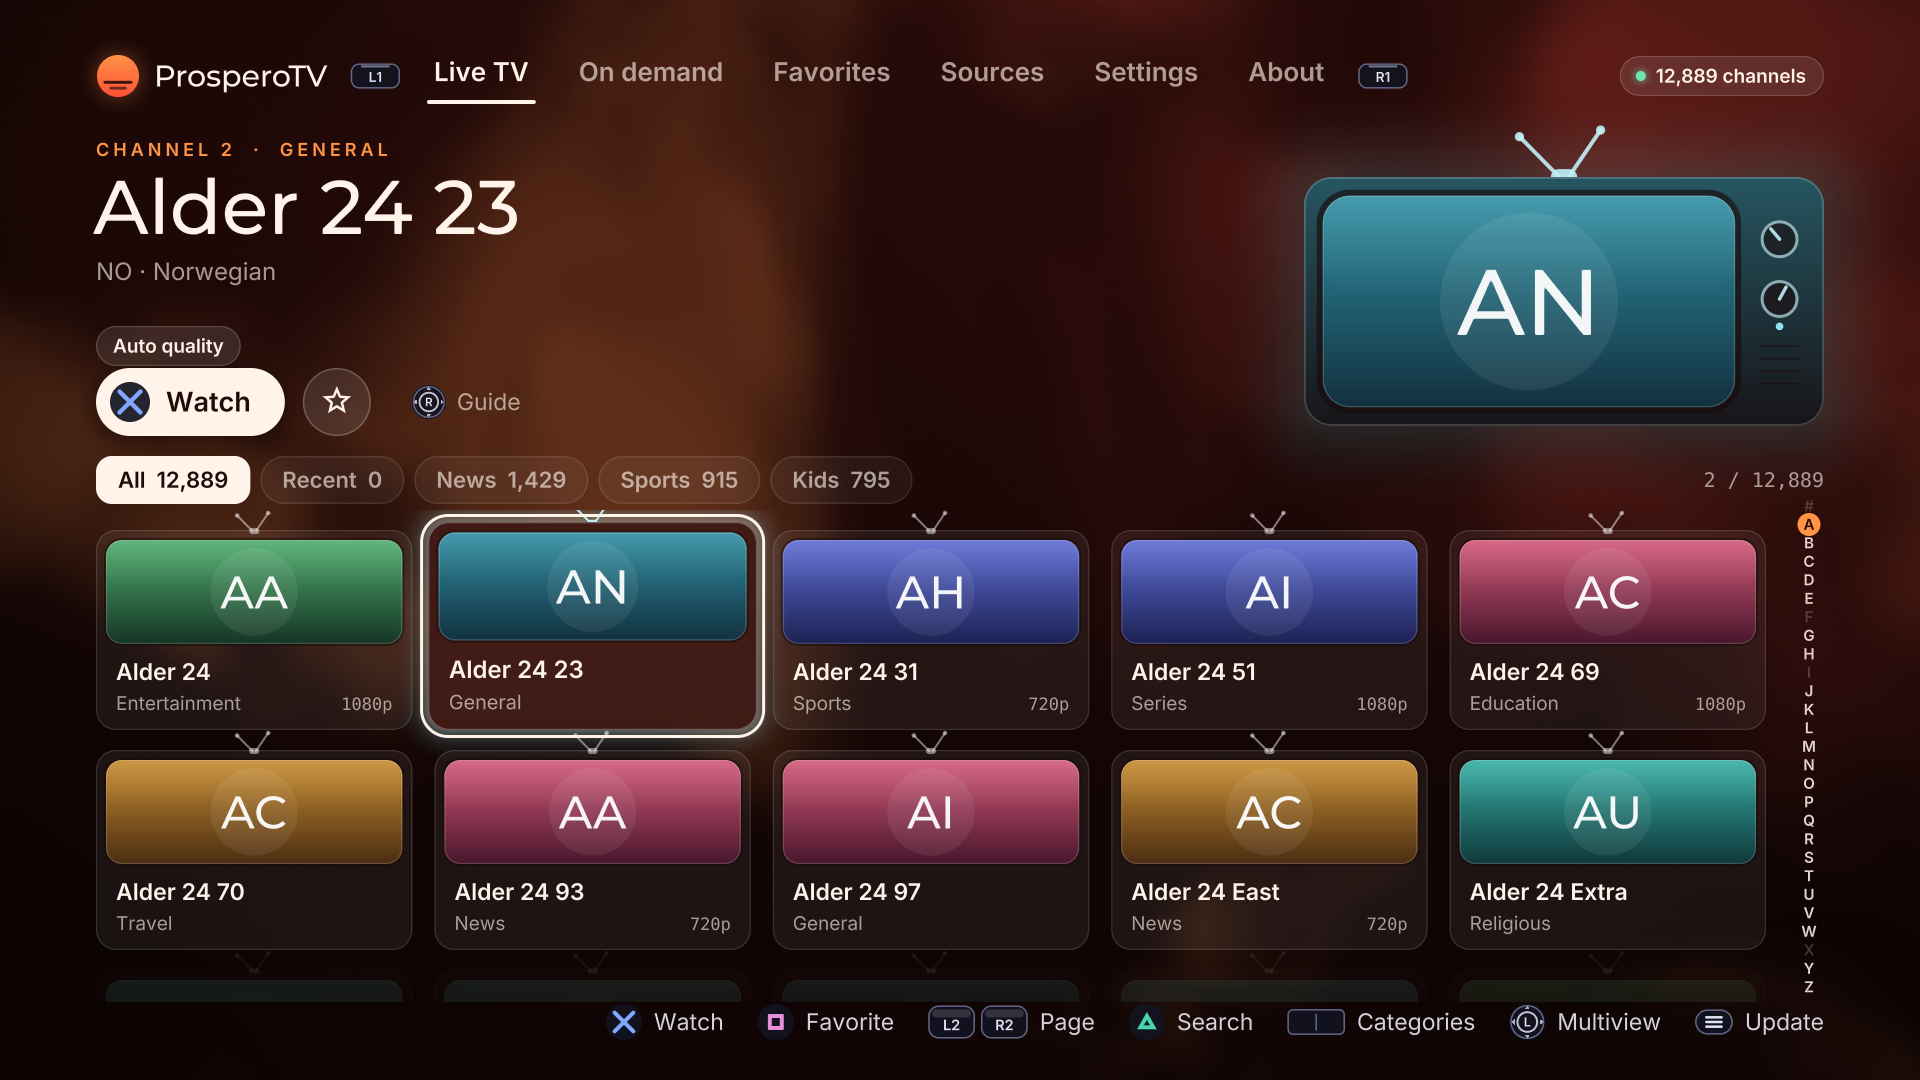Viewport: 1920px width, 1080px height.
Task: Select the Alder 24 97 General card
Action: [930, 850]
